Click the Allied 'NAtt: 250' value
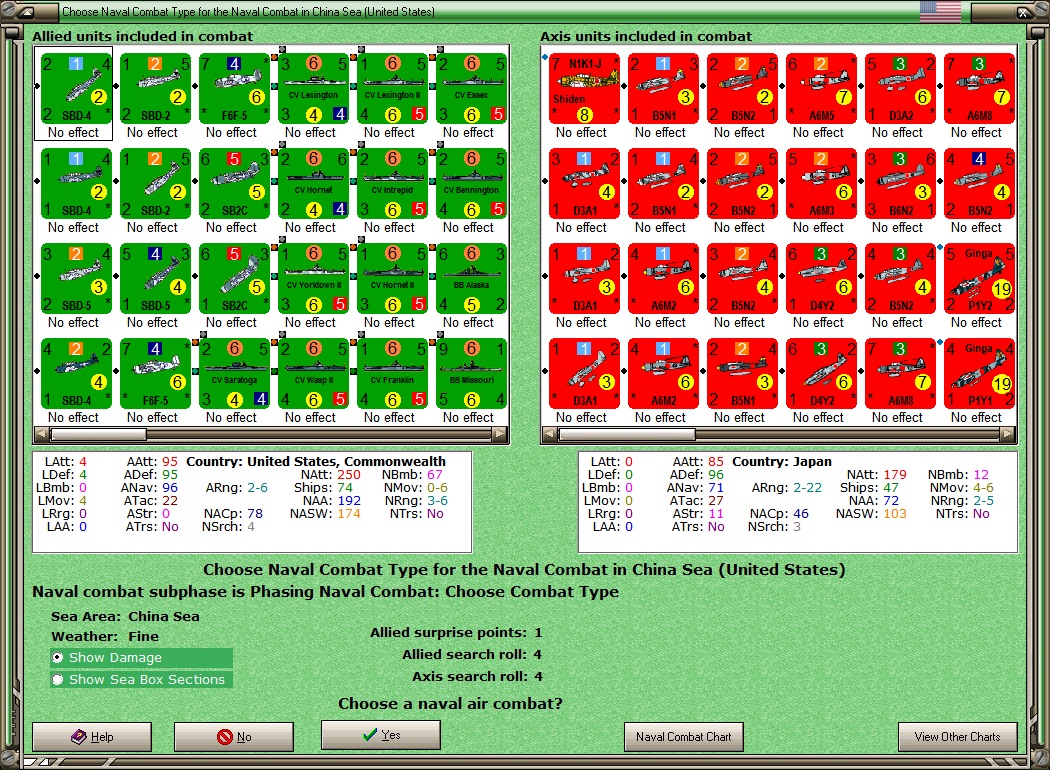Viewport: 1050px width, 770px height. (330, 475)
